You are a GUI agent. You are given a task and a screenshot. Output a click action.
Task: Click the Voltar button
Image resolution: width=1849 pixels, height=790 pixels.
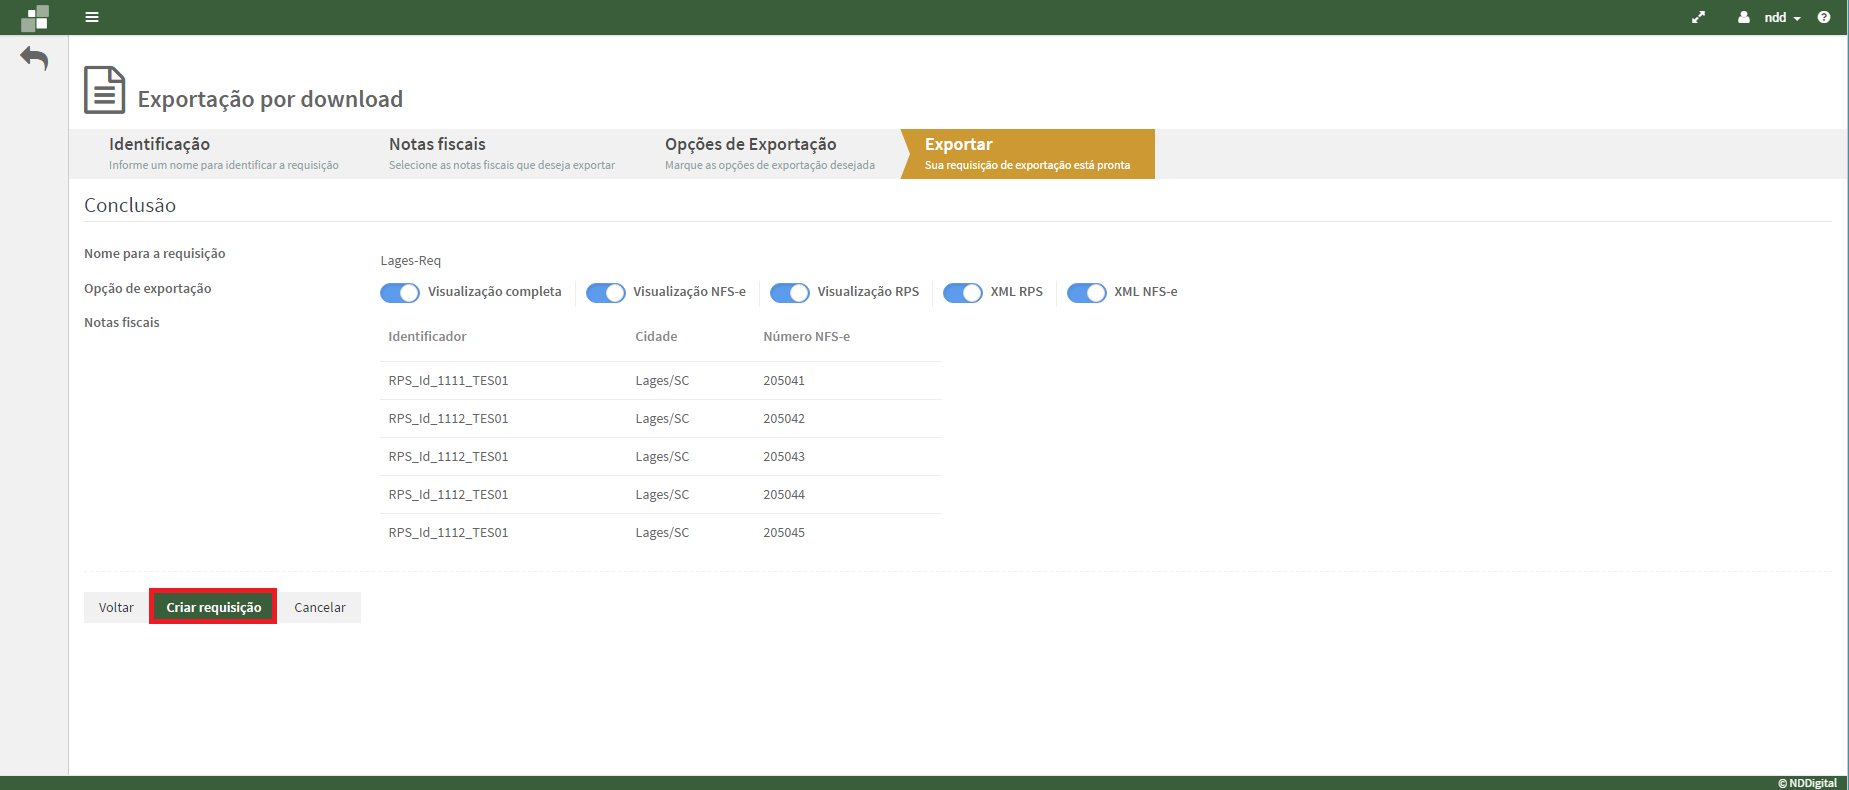116,607
